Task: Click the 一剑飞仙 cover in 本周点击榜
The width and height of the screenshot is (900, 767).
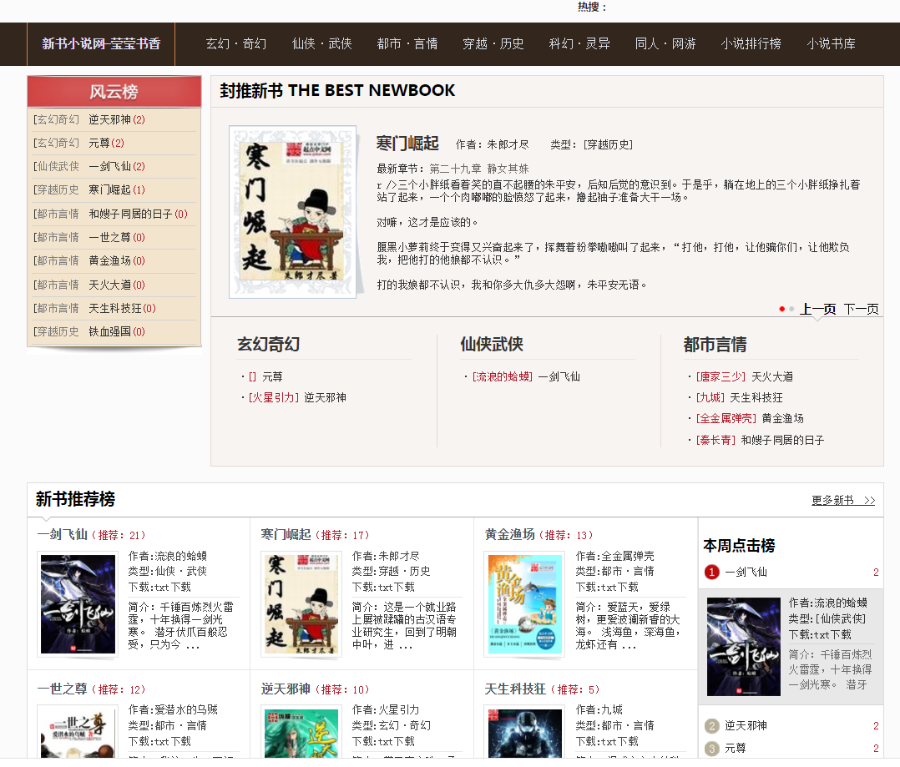Action: point(744,647)
